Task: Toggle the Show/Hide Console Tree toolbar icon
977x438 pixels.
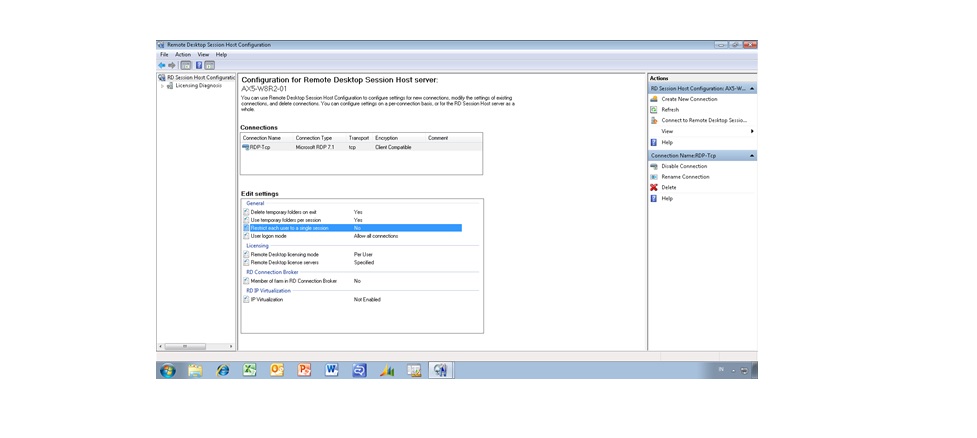Action: (186, 65)
